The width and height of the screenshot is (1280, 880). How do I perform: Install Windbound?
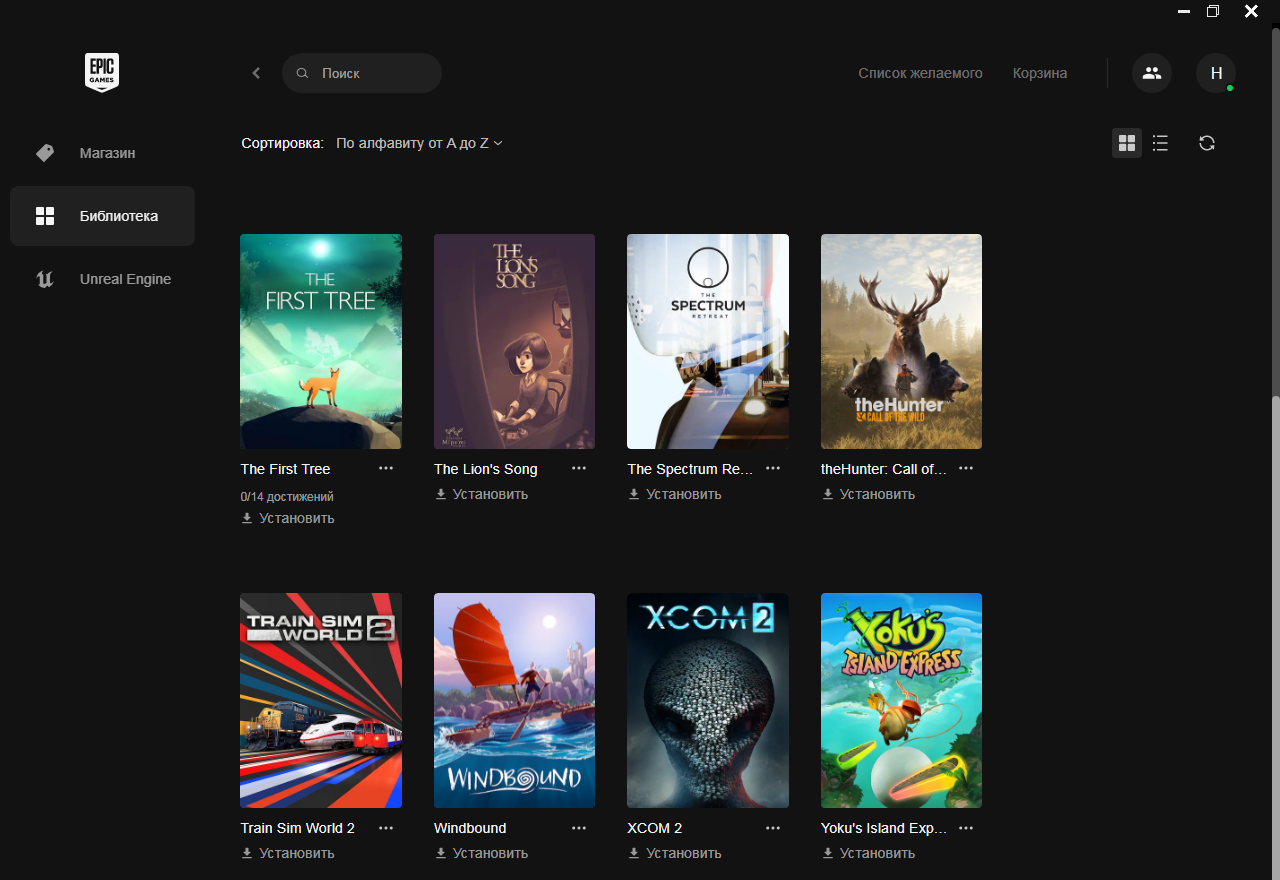click(x=481, y=853)
